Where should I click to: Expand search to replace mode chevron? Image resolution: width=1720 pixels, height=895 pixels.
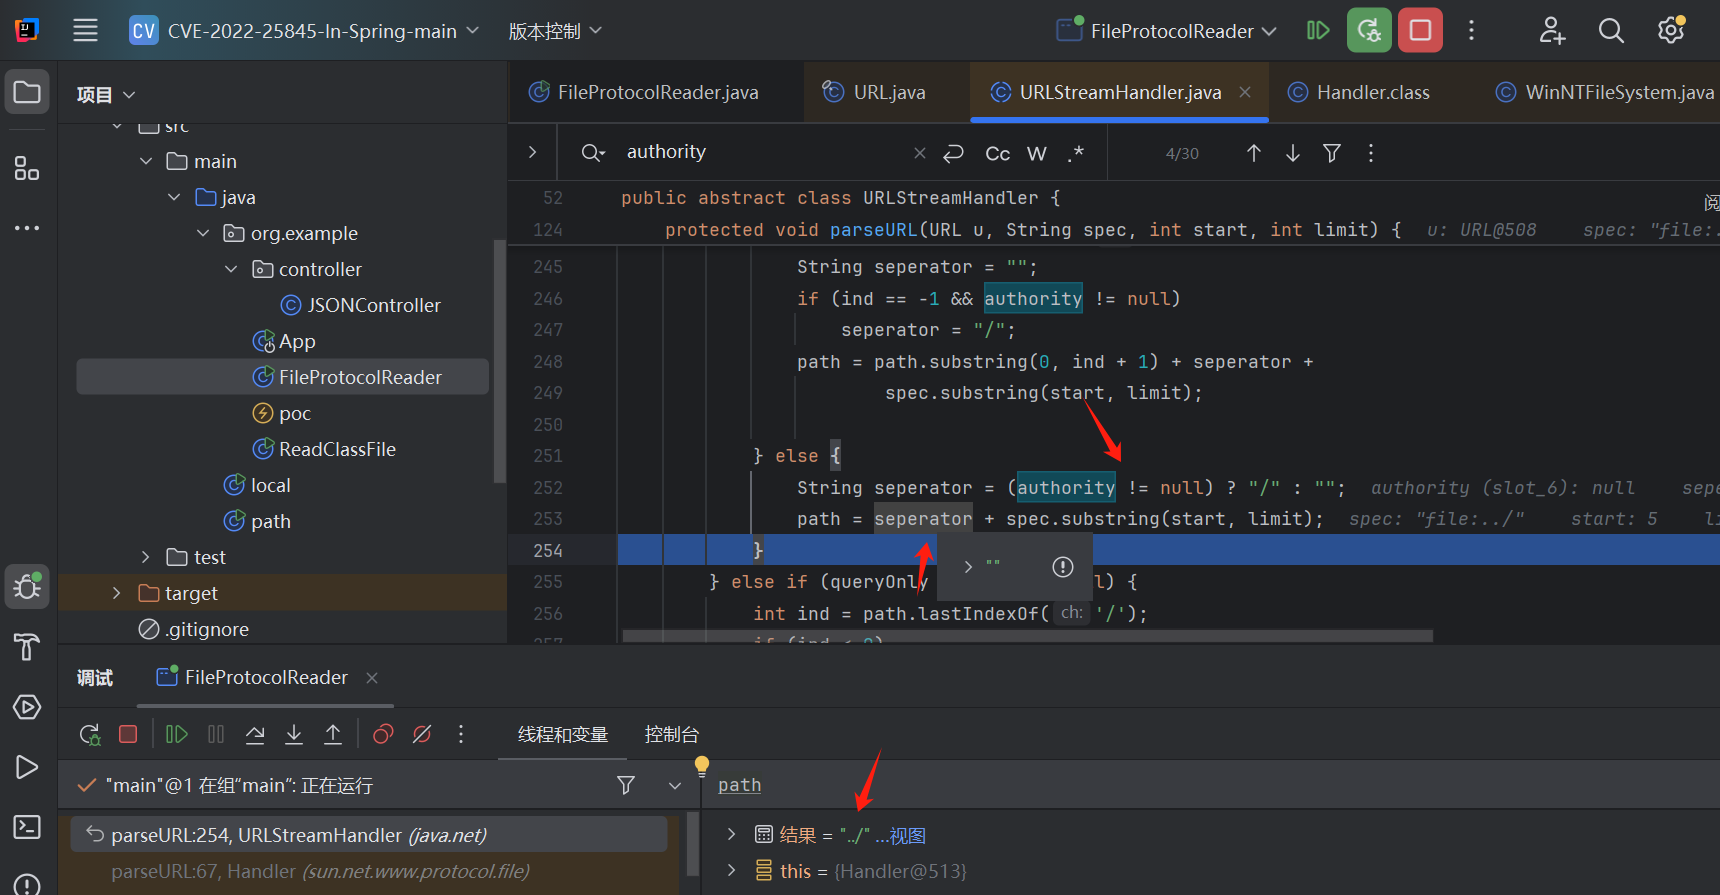[533, 152]
